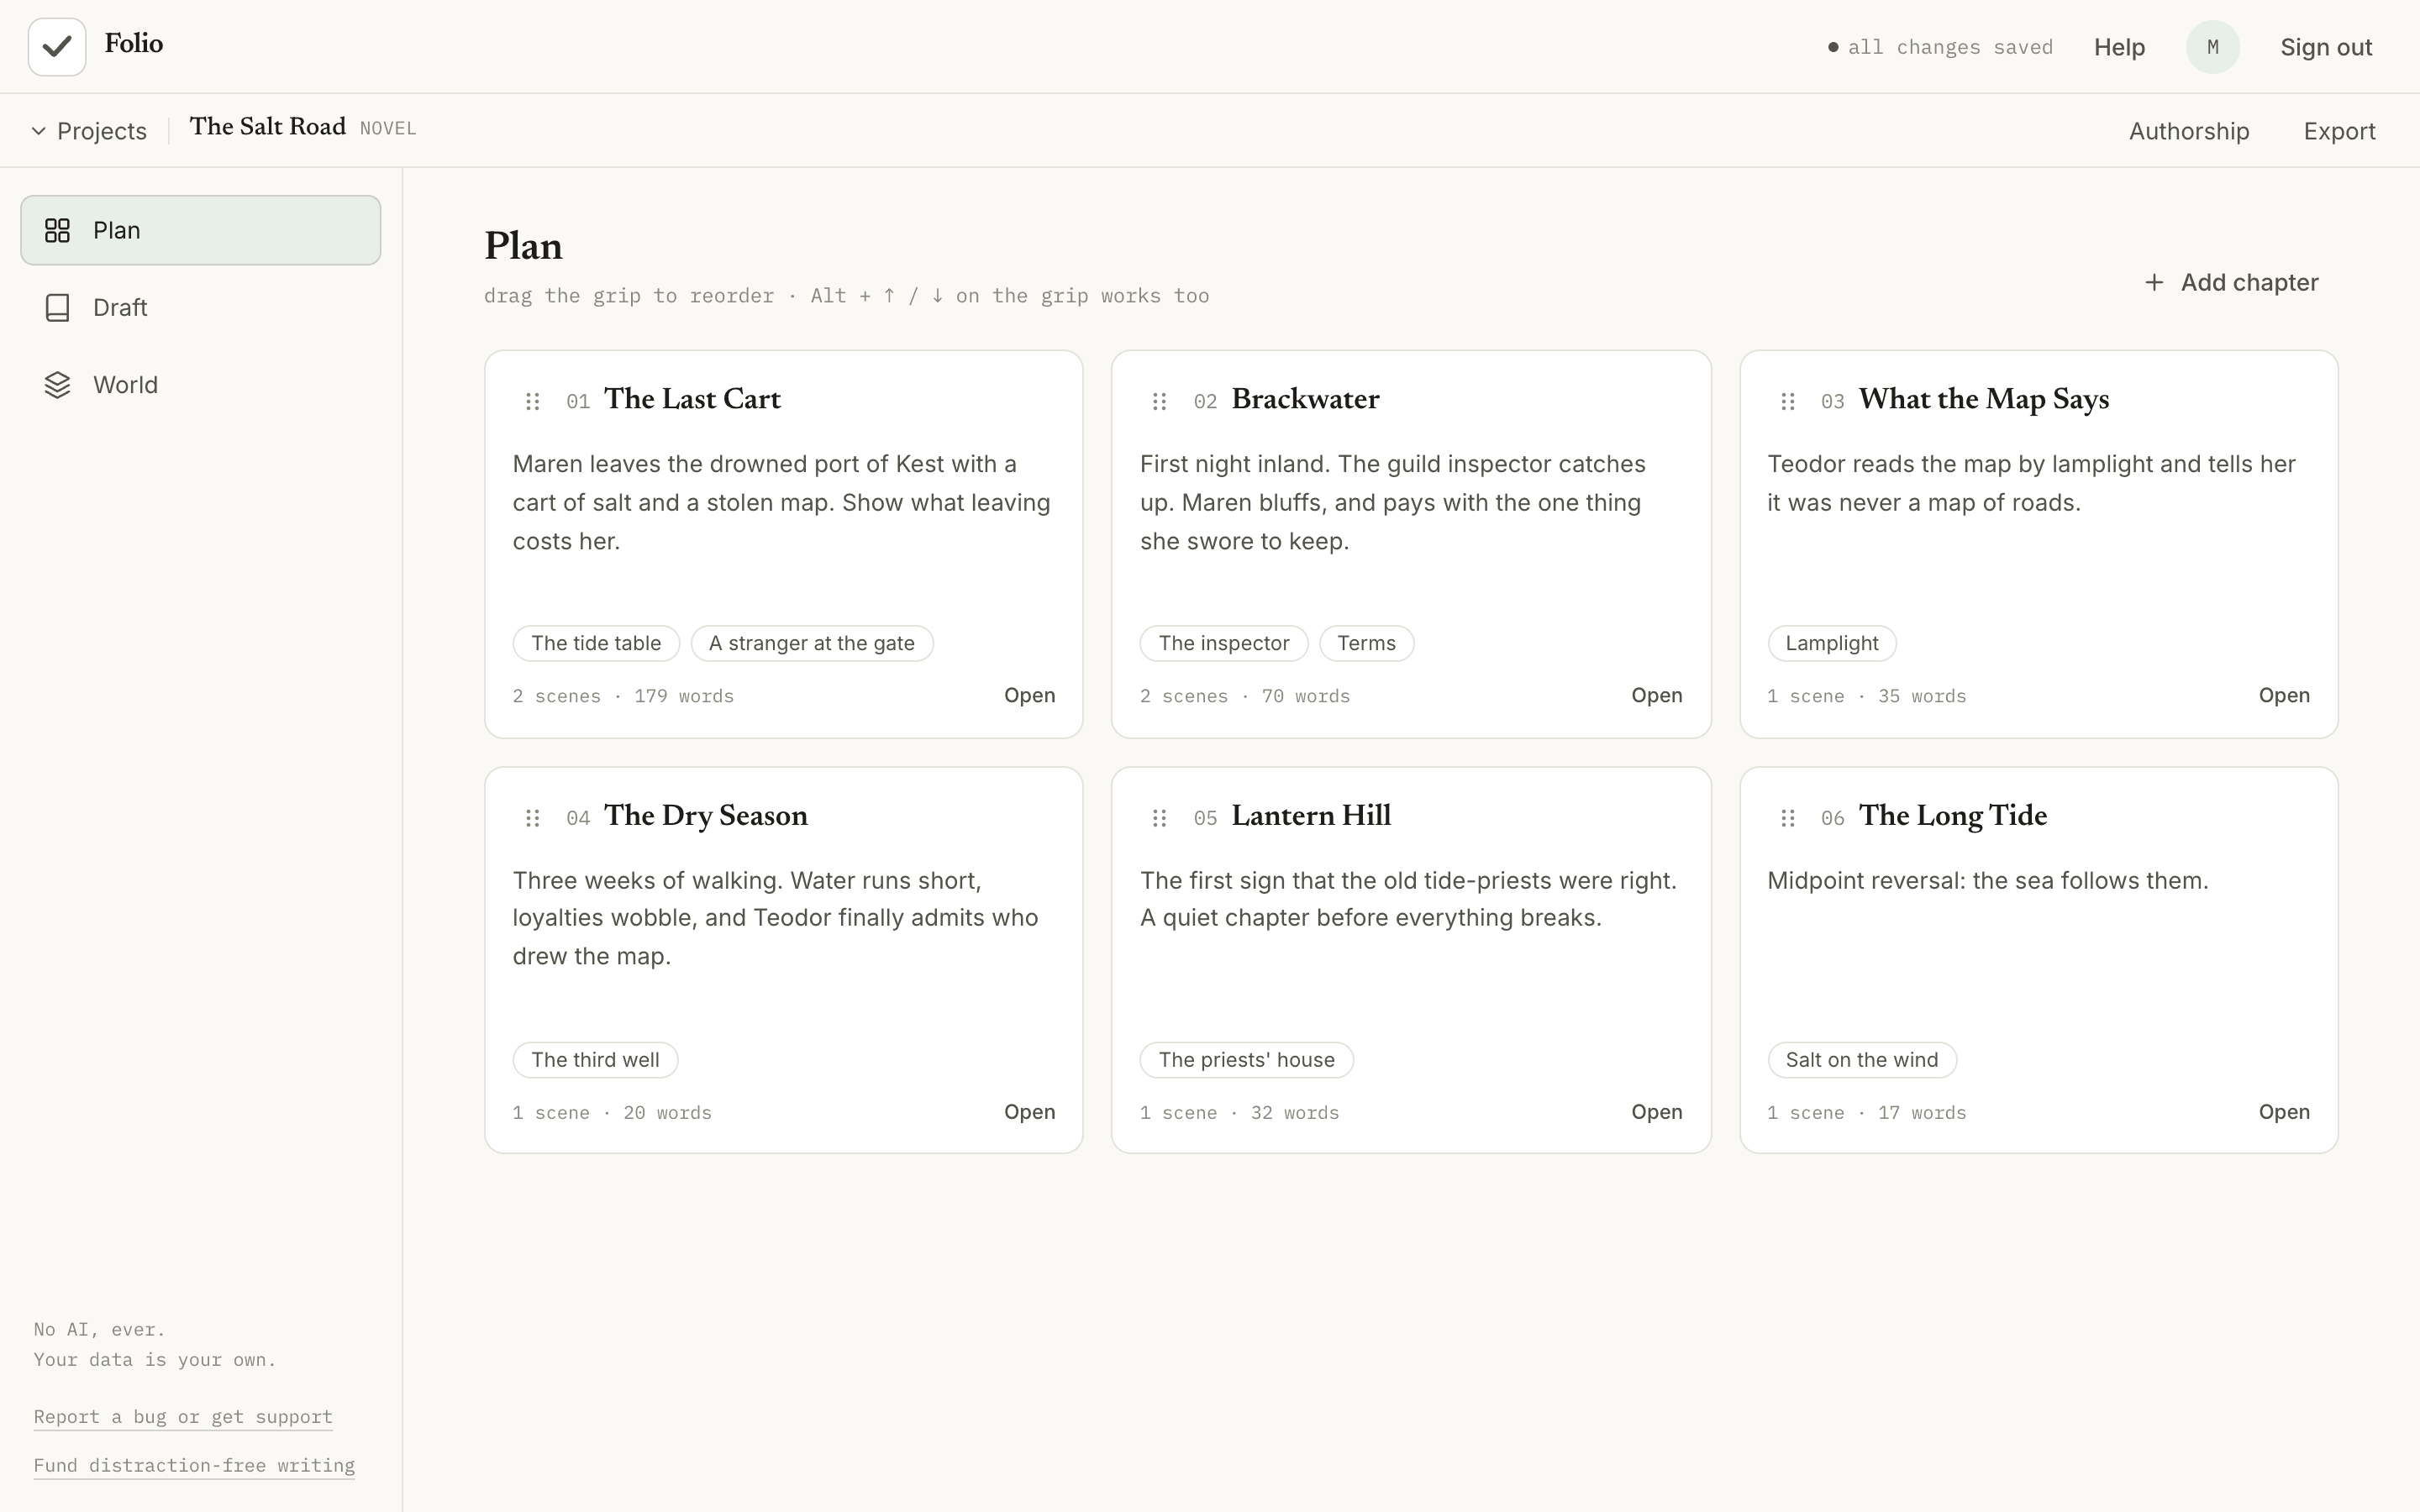This screenshot has height=1512, width=2420.
Task: Click the Brackwater chapter title
Action: 1305,399
